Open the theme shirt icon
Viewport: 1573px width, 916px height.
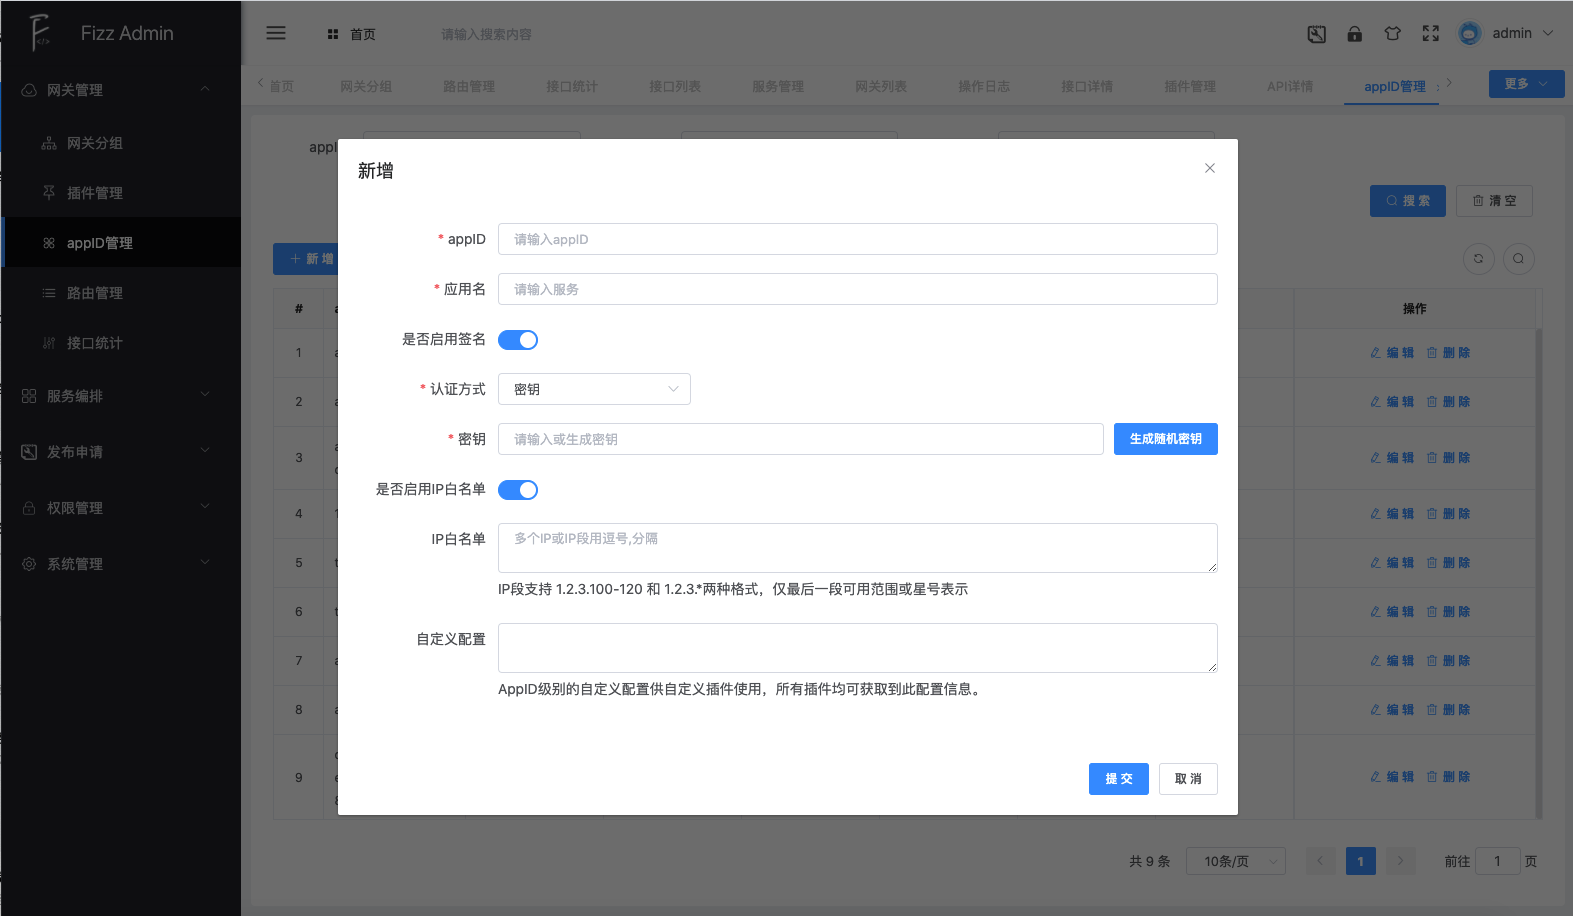pyautogui.click(x=1392, y=34)
